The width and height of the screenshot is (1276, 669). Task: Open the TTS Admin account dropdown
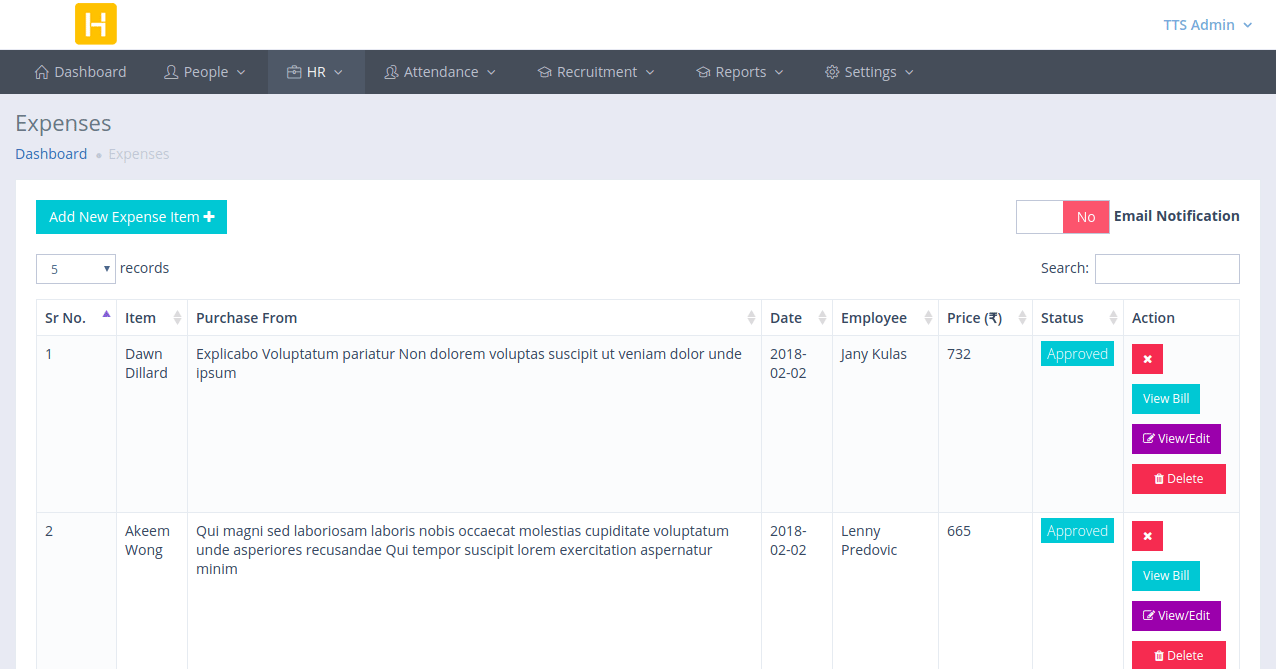pos(1199,24)
